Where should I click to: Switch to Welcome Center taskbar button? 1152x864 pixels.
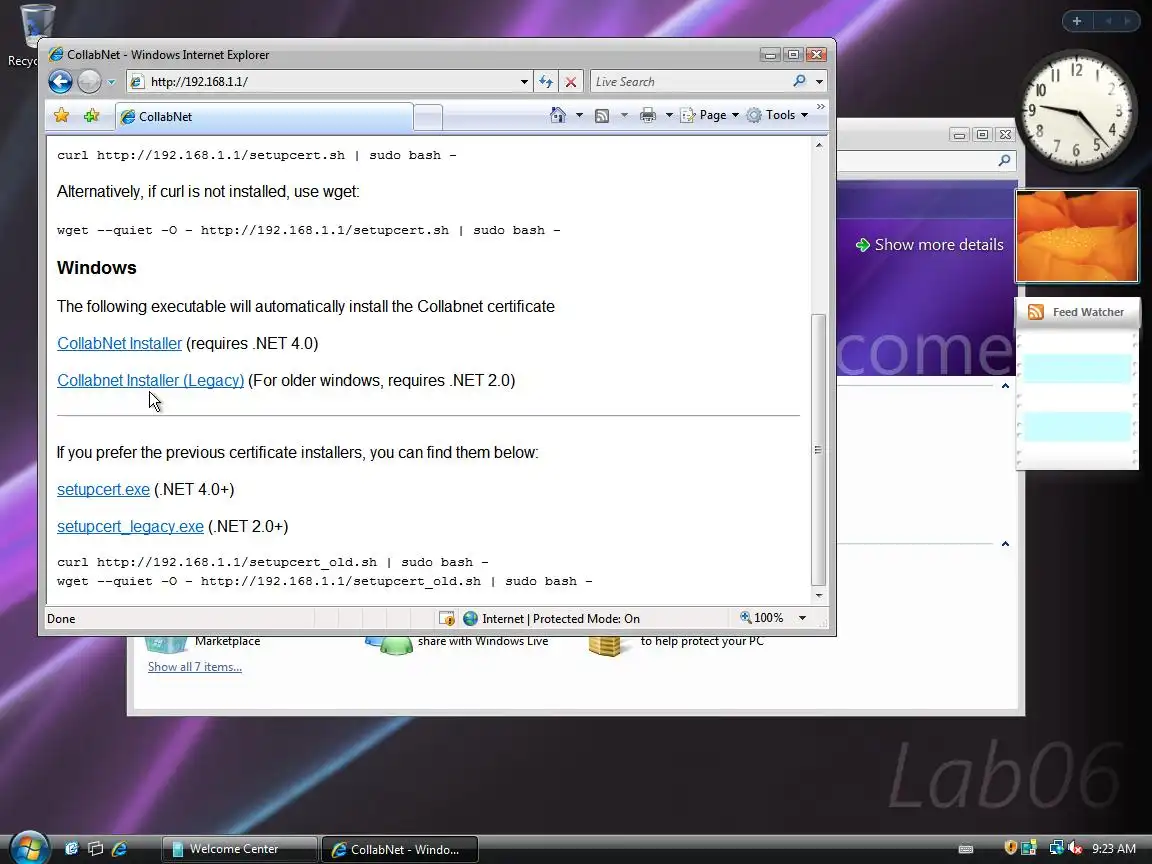[240, 849]
